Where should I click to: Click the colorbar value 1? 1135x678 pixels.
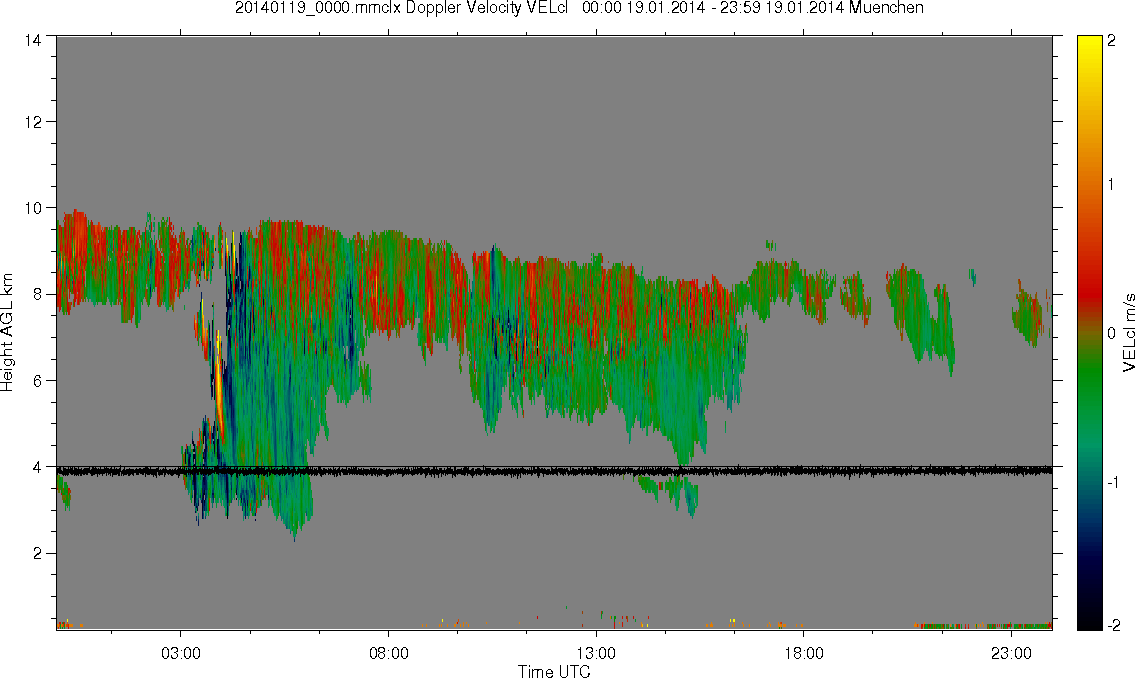1111,185
